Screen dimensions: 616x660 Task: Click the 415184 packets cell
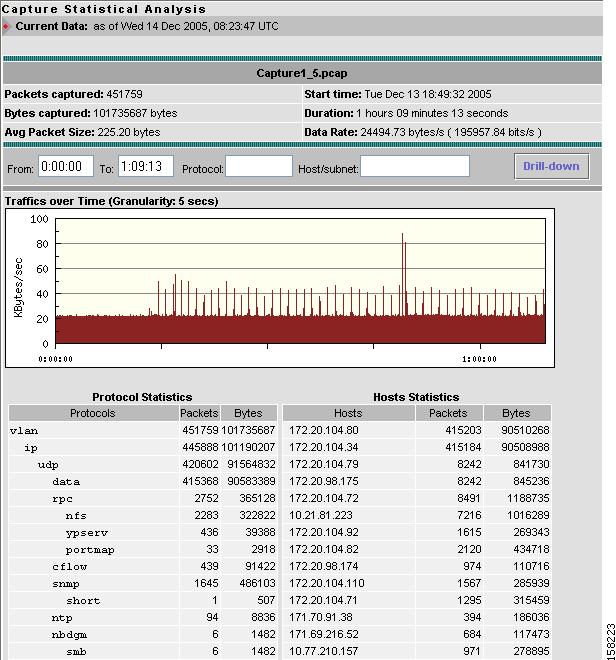tap(463, 447)
